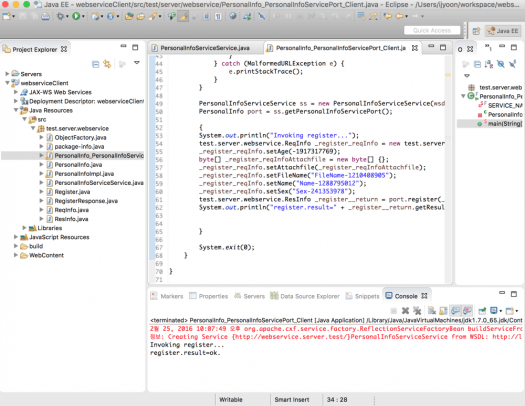This screenshot has width=525, height=406.
Task: Click Remove Launch icon in Console
Action: [405, 311]
